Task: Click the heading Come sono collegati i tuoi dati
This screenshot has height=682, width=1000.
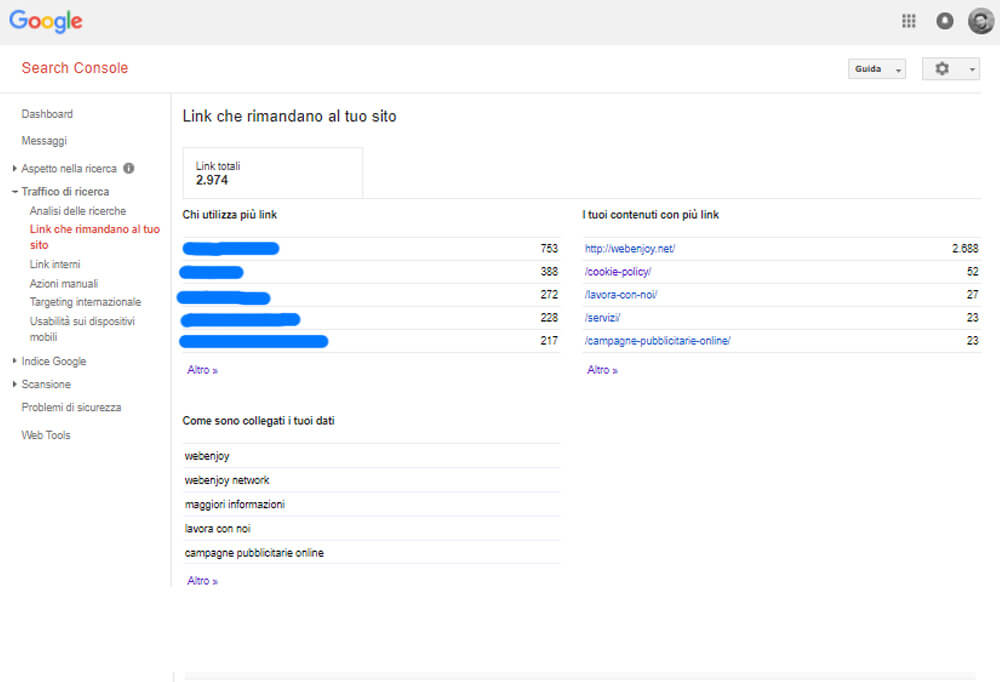Action: click(x=258, y=421)
